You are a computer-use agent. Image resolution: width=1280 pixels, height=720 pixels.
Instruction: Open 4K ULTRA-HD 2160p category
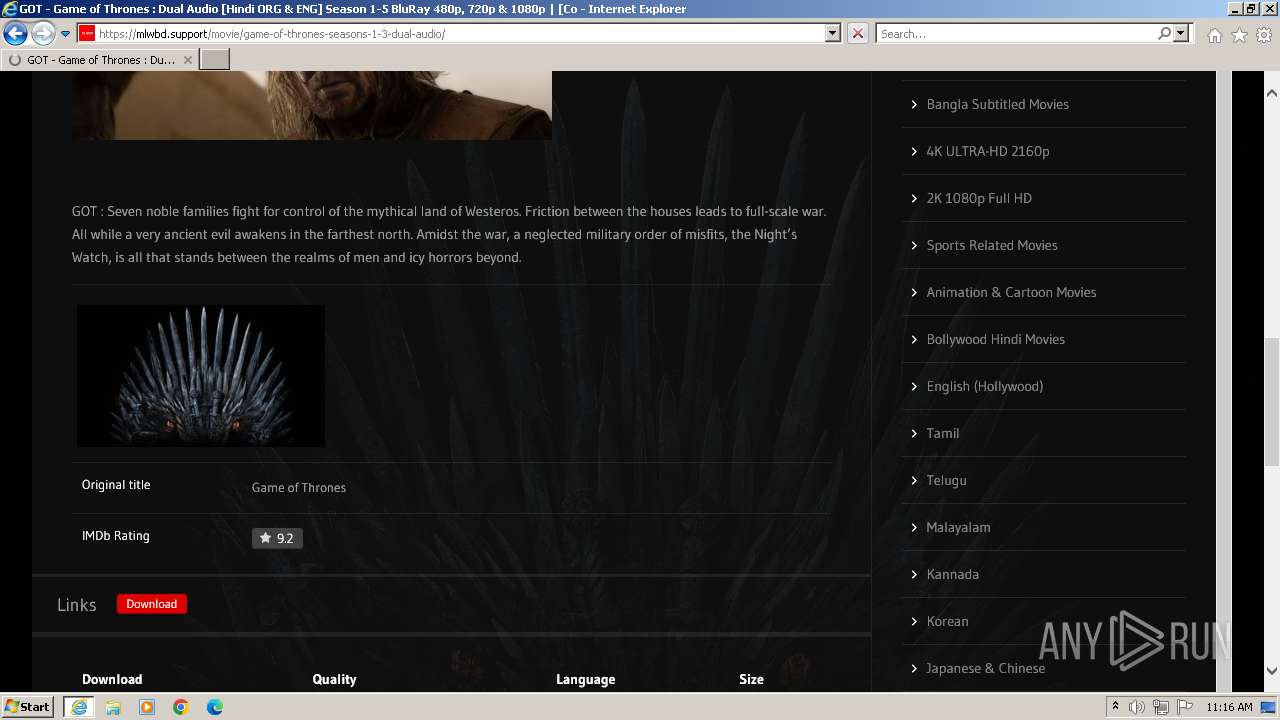(x=987, y=151)
